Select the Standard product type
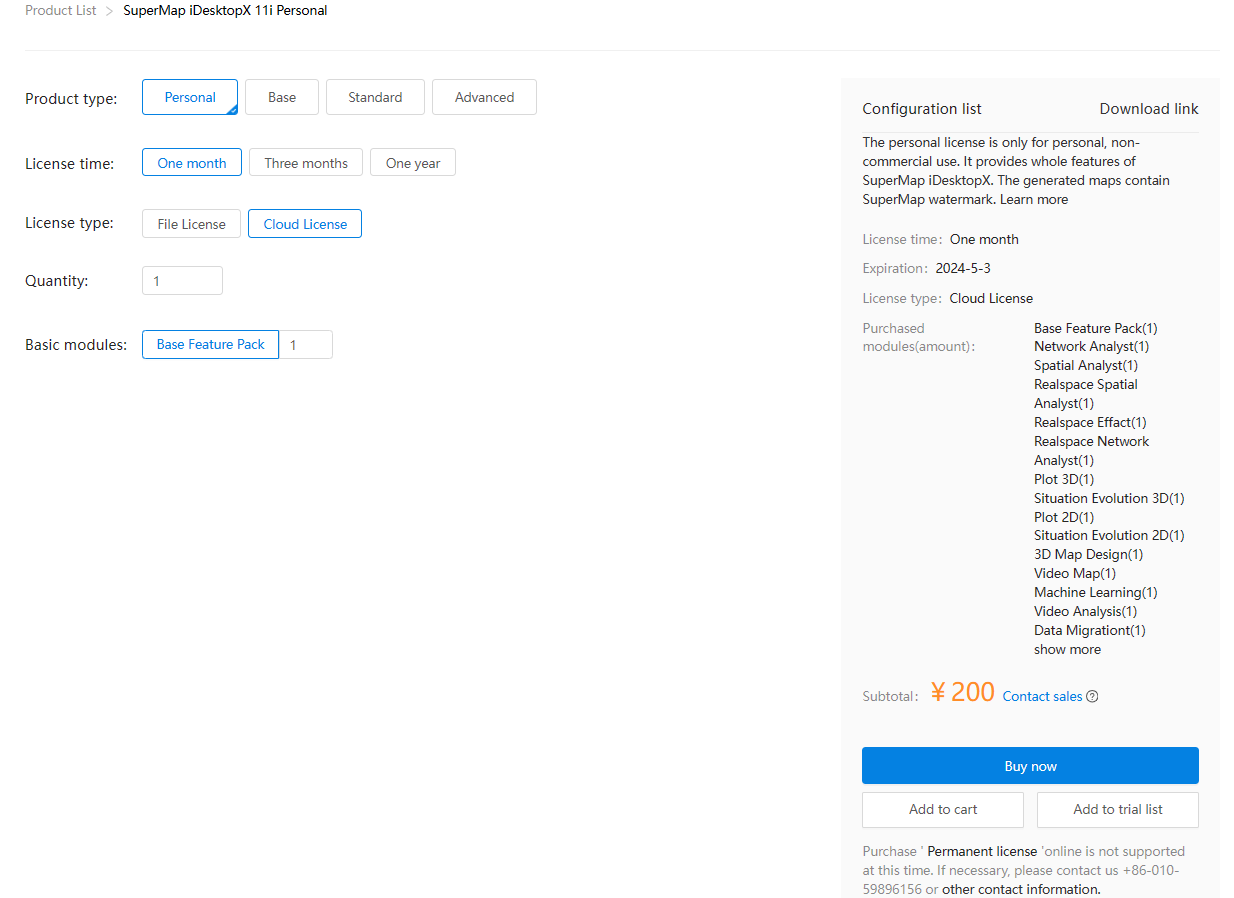 click(x=375, y=97)
